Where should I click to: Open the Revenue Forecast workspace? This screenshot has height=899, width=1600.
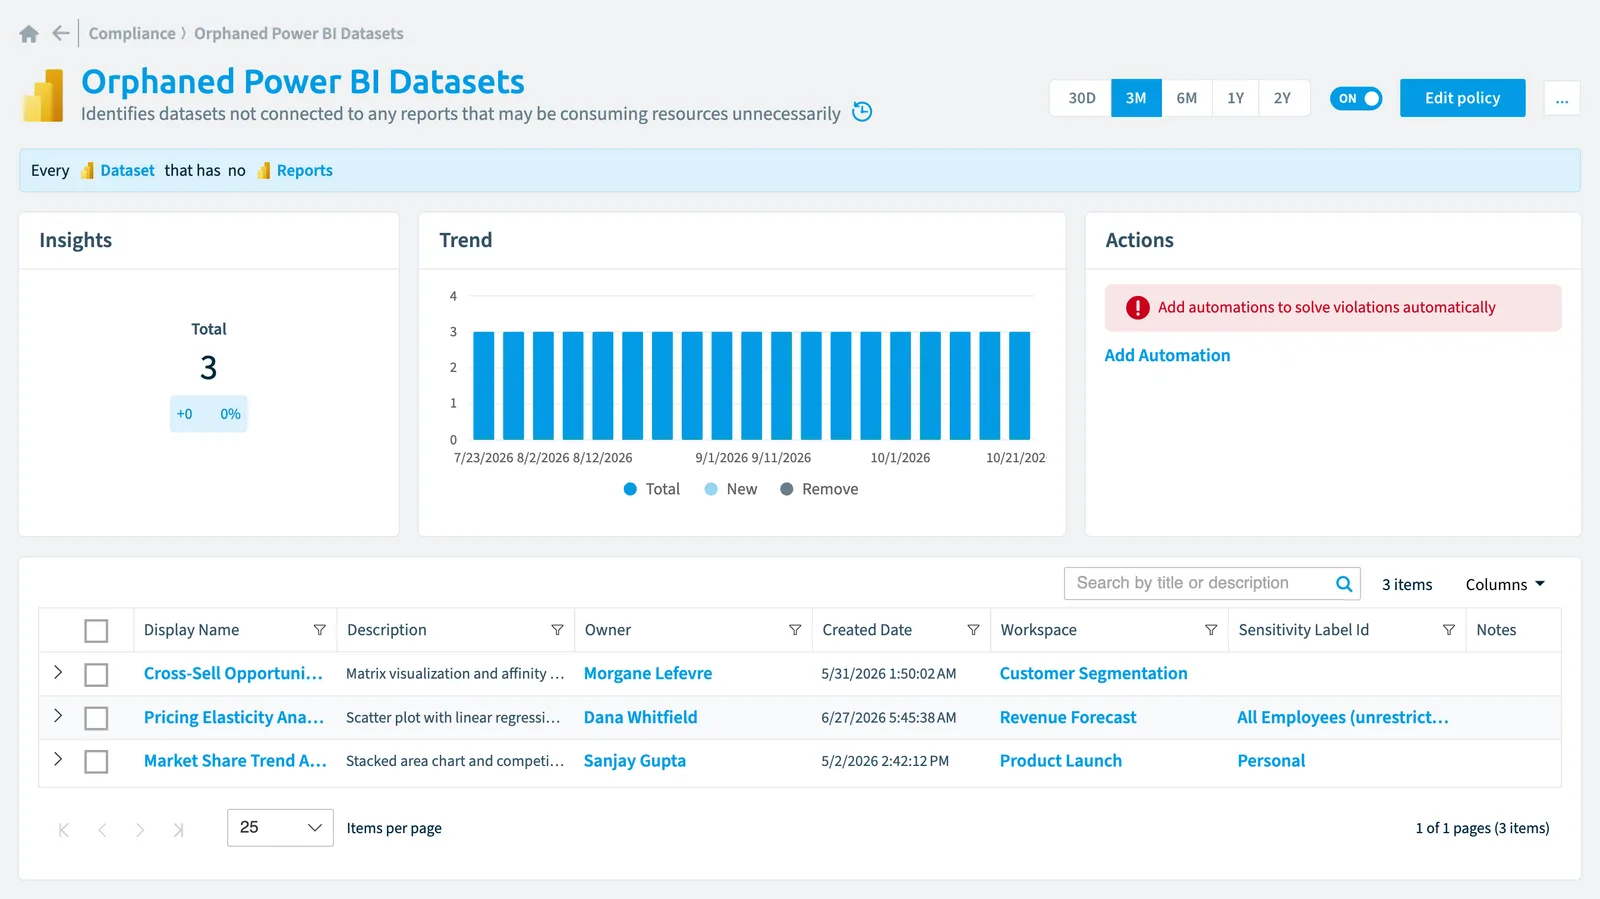point(1068,718)
